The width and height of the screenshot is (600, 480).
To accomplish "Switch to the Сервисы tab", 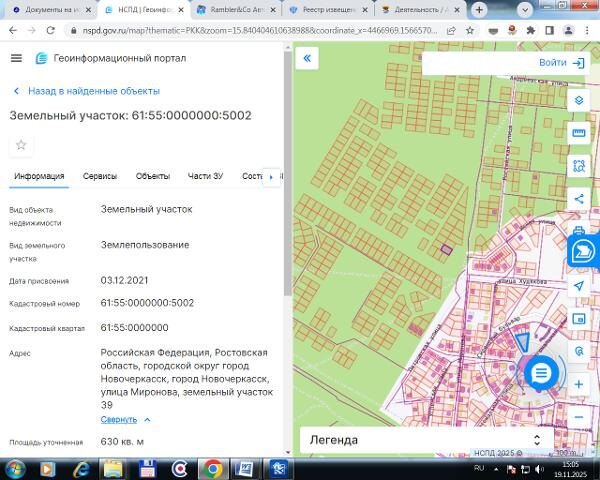I will pos(100,176).
